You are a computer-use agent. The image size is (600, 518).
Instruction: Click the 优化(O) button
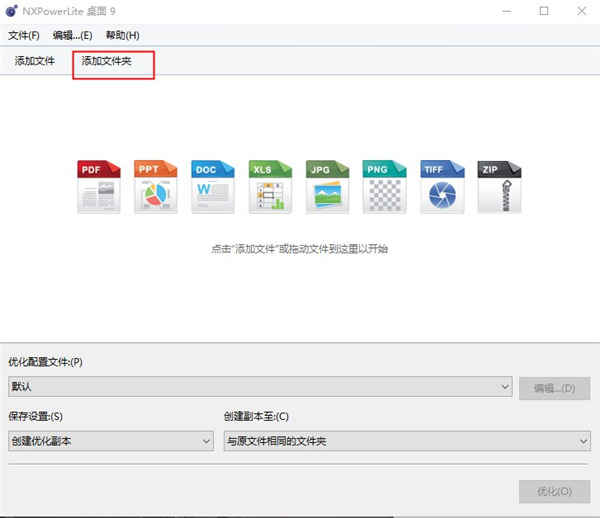tap(554, 491)
